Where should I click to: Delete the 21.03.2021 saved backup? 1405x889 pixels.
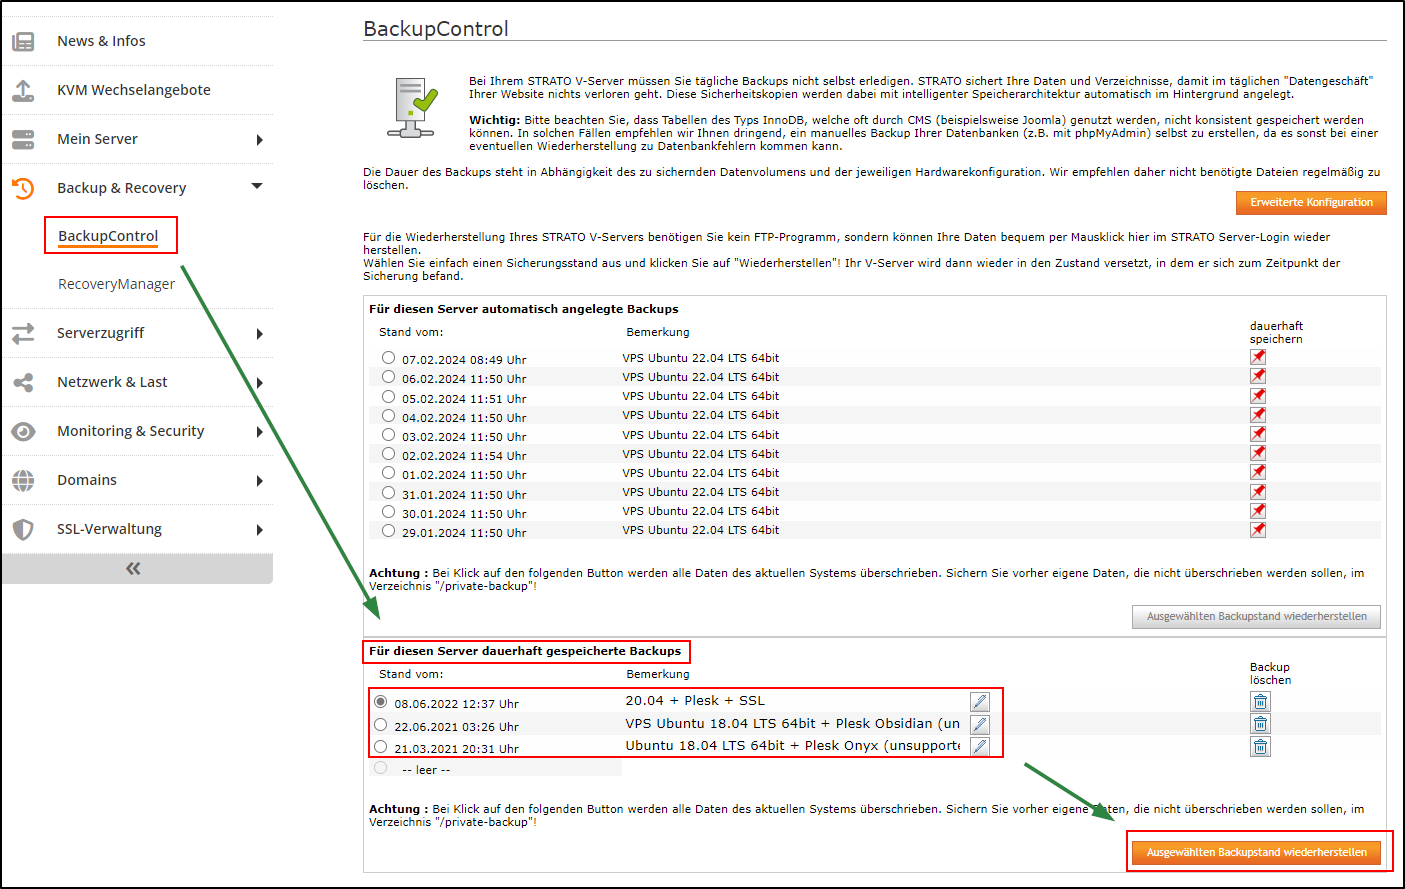1260,746
